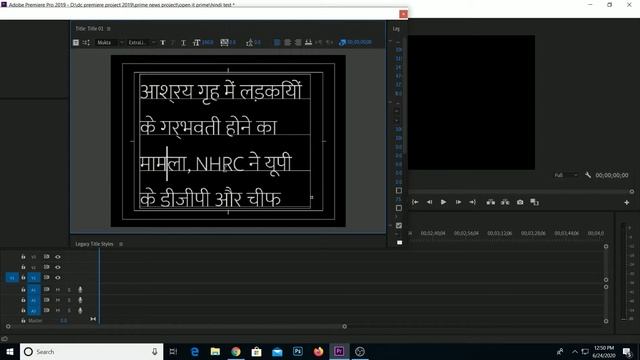Open the Legacy Title Styles panel menu
The image size is (640, 360).
(121, 244)
